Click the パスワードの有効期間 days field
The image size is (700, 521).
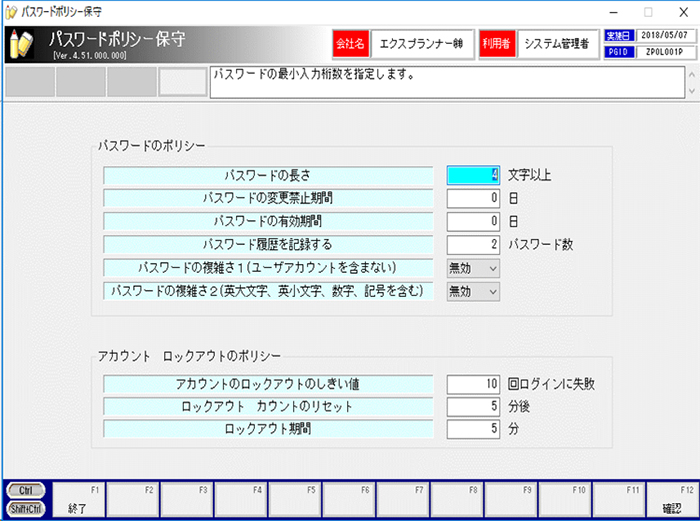[473, 221]
